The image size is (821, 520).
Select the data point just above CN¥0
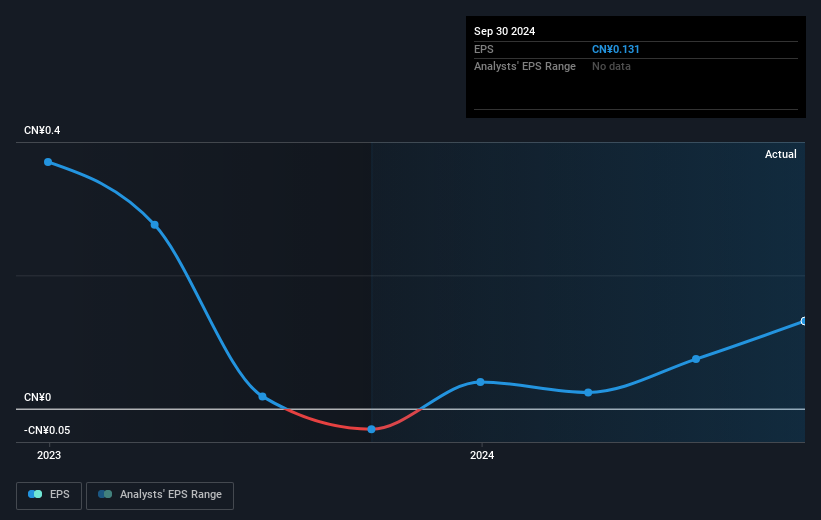point(263,397)
